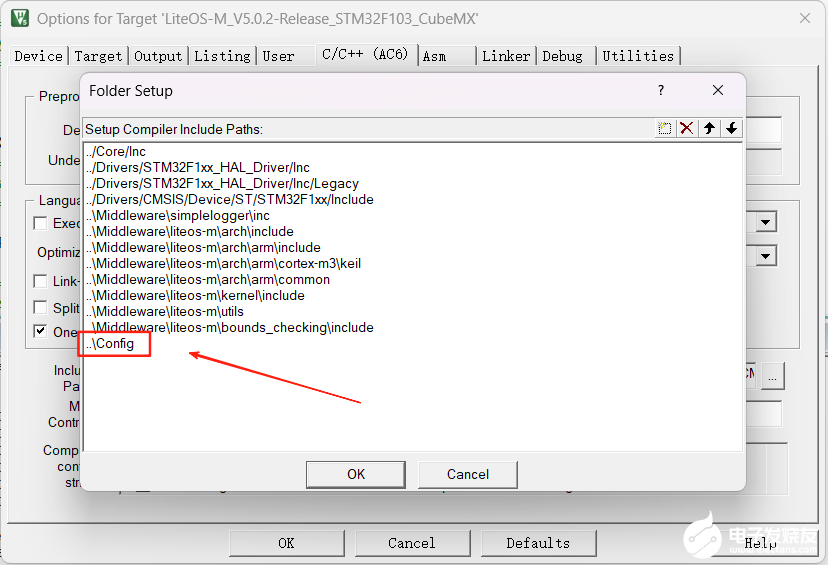Screen dimensions: 828x565
Task: Select the liteos-m\arch\arm\common path
Action: coord(413,279)
